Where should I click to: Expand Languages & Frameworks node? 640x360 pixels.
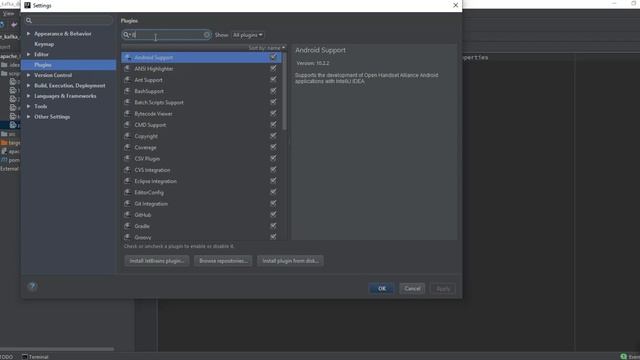coord(29,96)
